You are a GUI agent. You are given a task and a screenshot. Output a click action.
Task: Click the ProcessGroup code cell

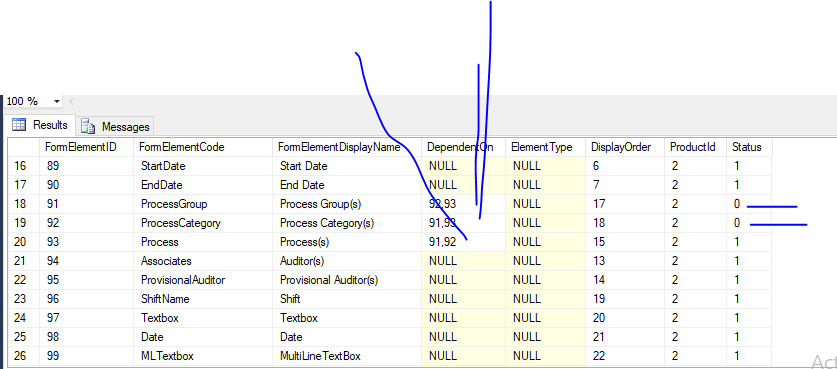coord(203,204)
